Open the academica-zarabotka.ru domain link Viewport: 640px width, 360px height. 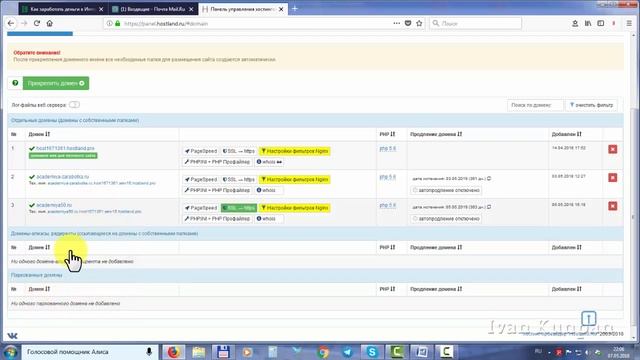(x=62, y=177)
